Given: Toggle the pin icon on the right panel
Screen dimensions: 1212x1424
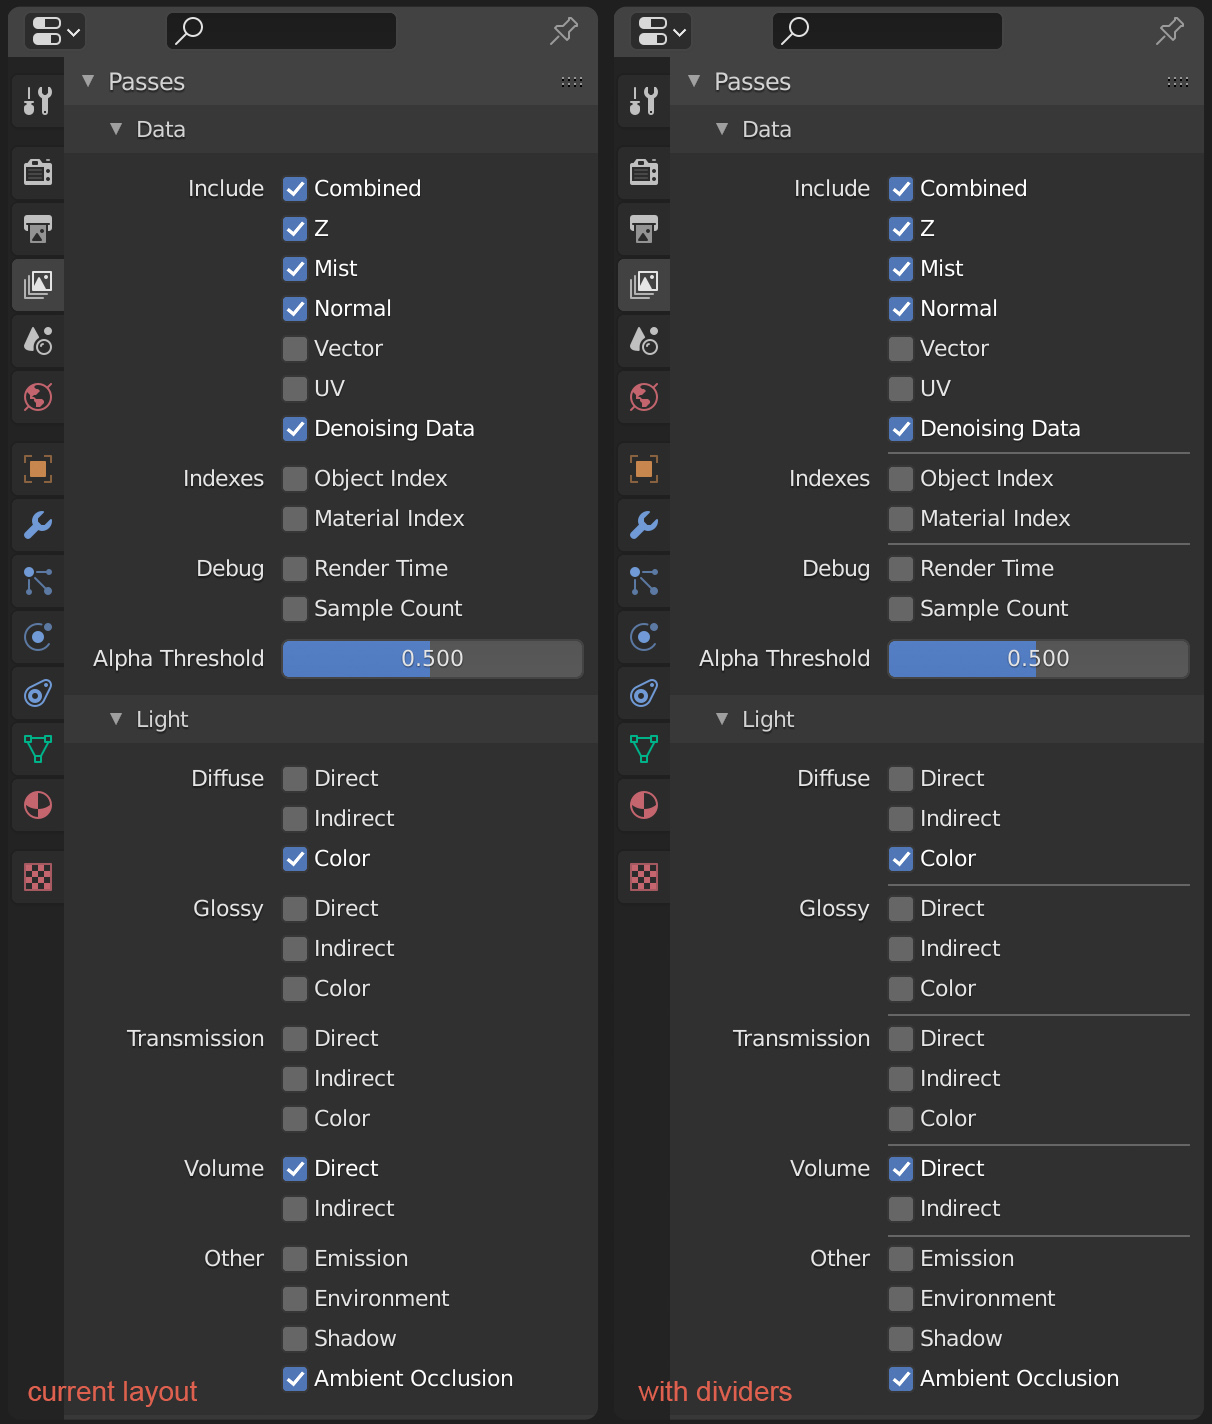Looking at the screenshot, I should coord(1169,31).
